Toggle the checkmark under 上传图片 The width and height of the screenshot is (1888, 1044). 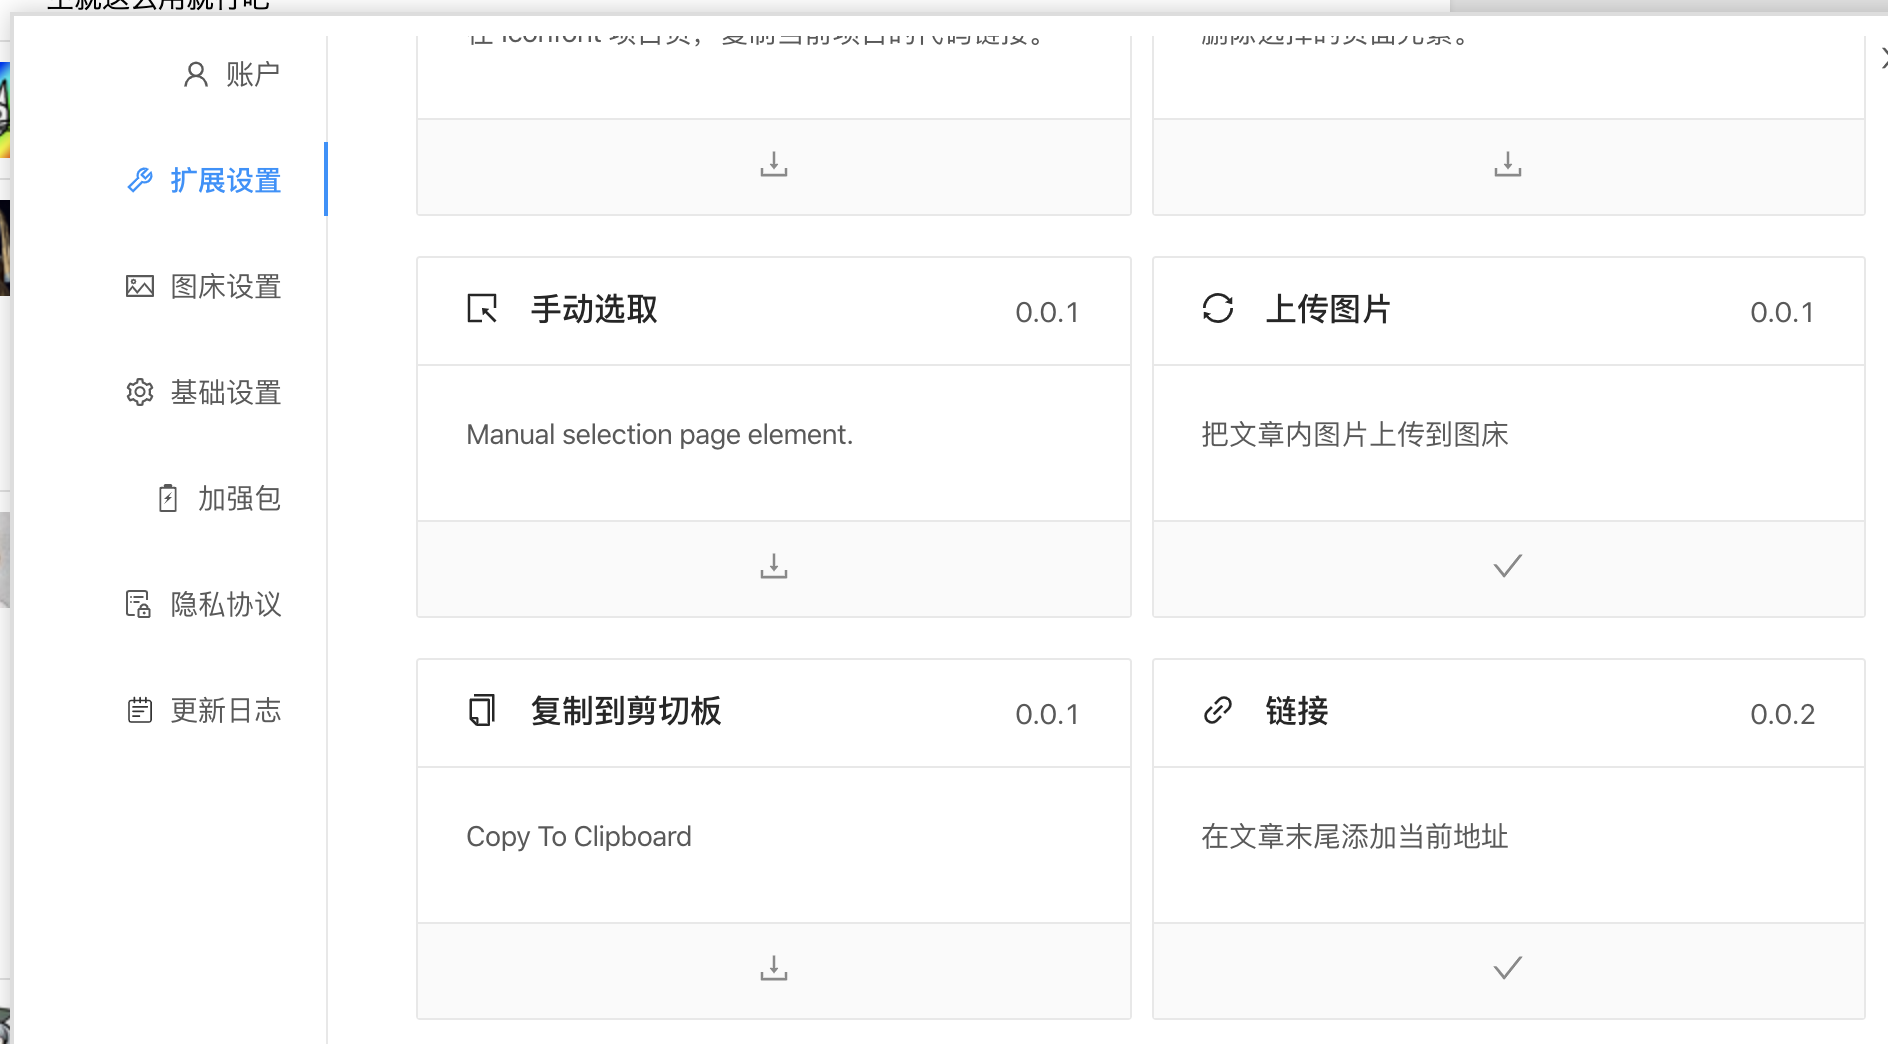[x=1507, y=567]
